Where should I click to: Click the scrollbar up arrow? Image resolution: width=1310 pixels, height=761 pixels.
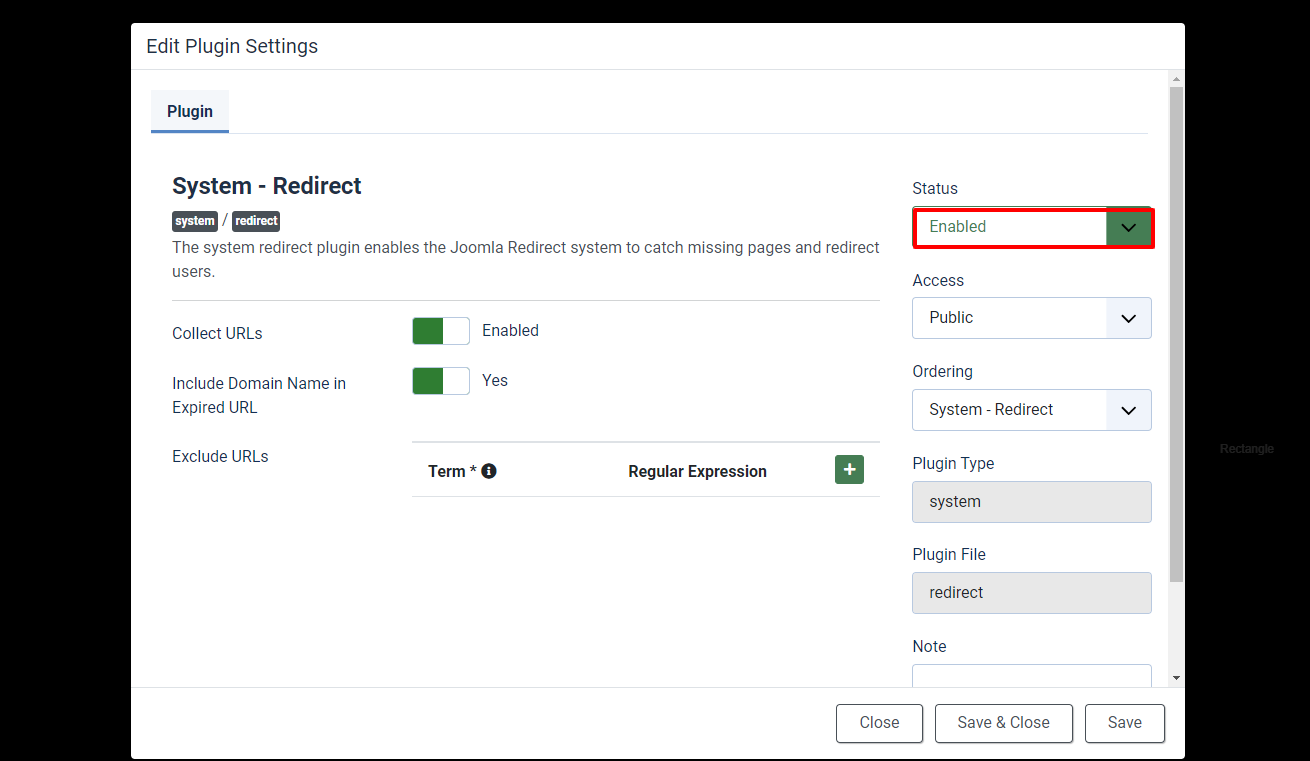1176,78
